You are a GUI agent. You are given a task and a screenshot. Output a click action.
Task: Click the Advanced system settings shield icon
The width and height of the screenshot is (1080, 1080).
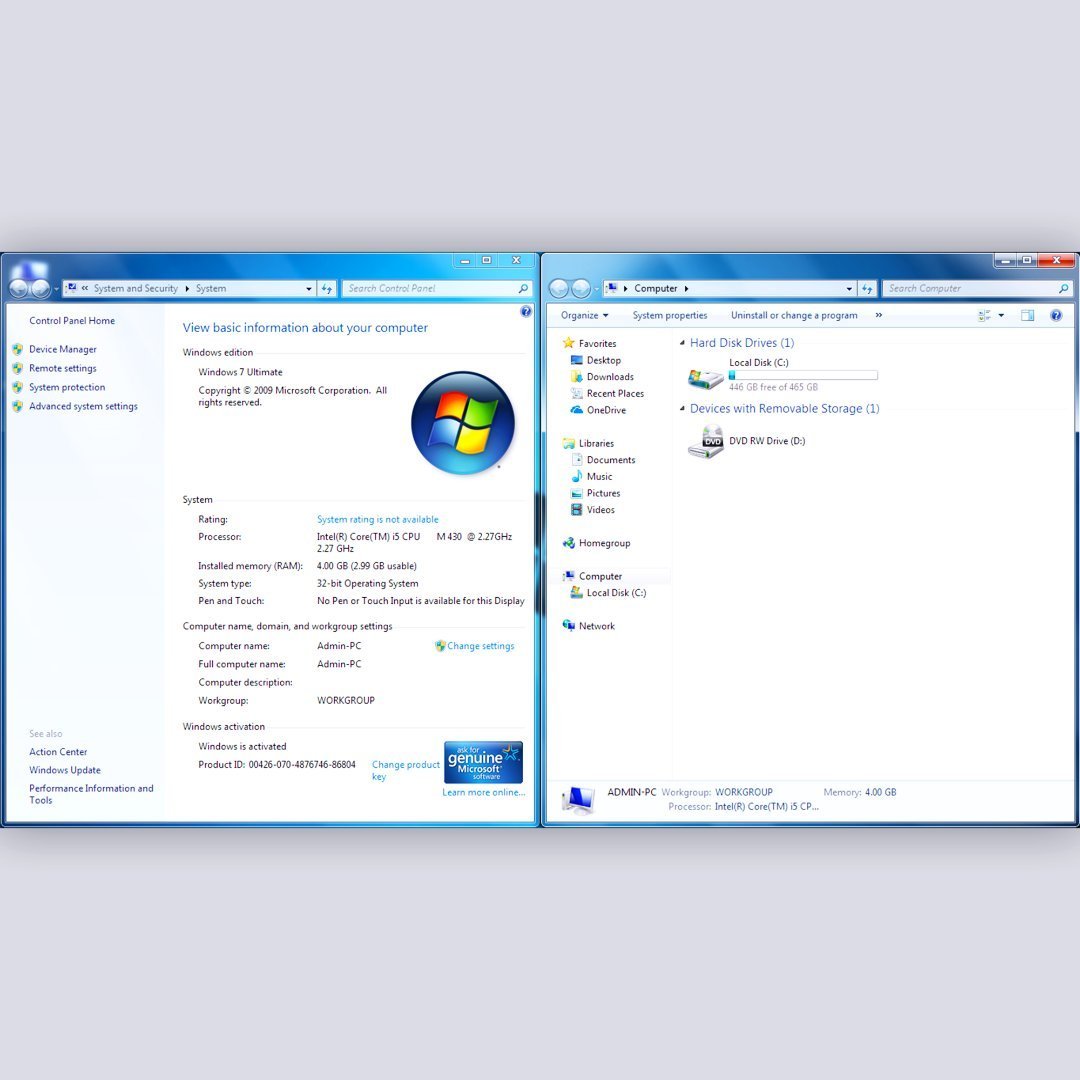point(18,406)
